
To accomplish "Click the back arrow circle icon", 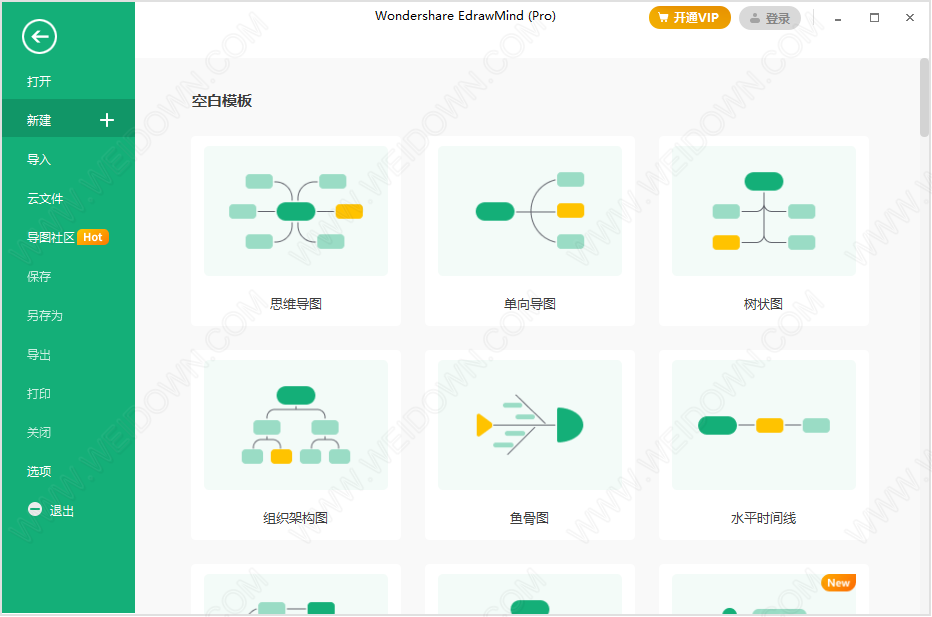I will point(39,38).
